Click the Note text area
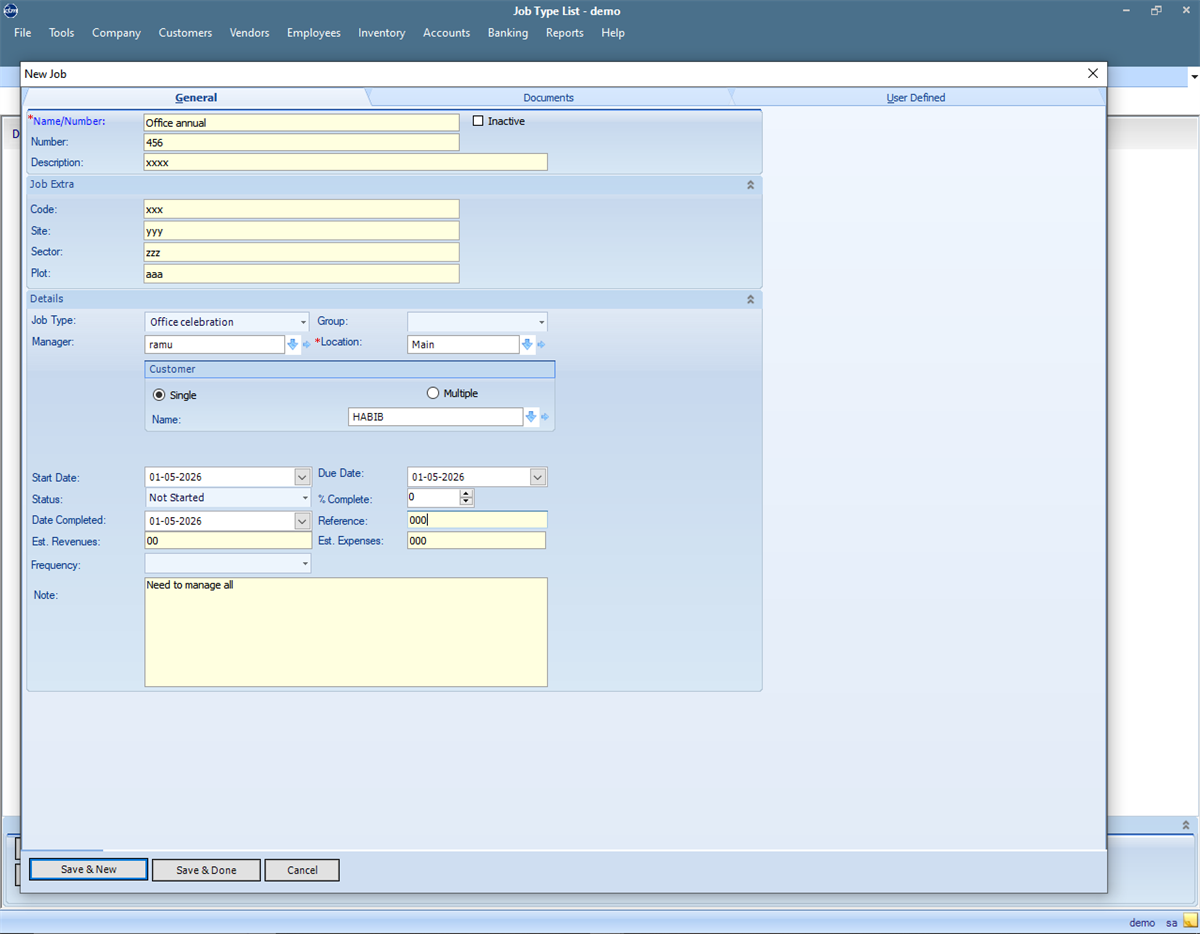The height and width of the screenshot is (934, 1200). (x=346, y=632)
